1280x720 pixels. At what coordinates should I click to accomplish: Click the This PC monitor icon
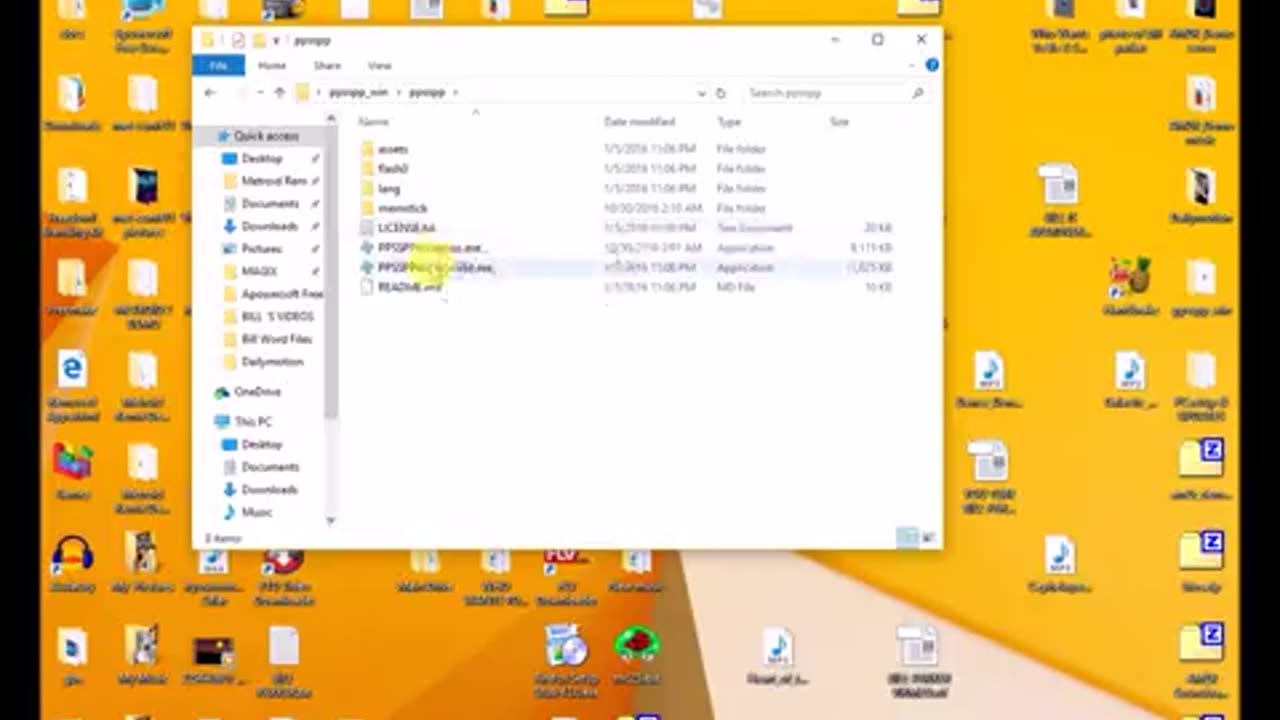[x=222, y=422]
